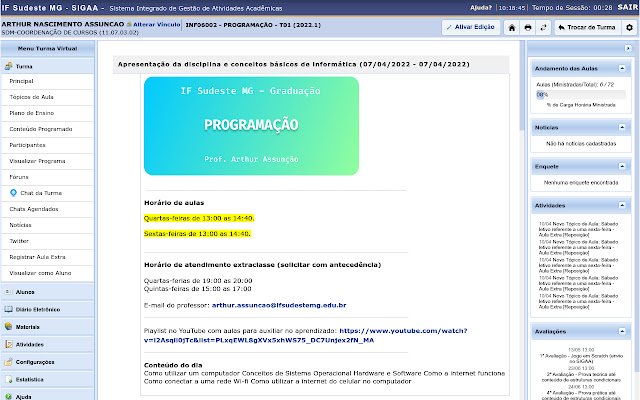Viewport: 640px width, 400px height.
Task: Click the topic title Apresentação da disciplina
Action: 294,64
